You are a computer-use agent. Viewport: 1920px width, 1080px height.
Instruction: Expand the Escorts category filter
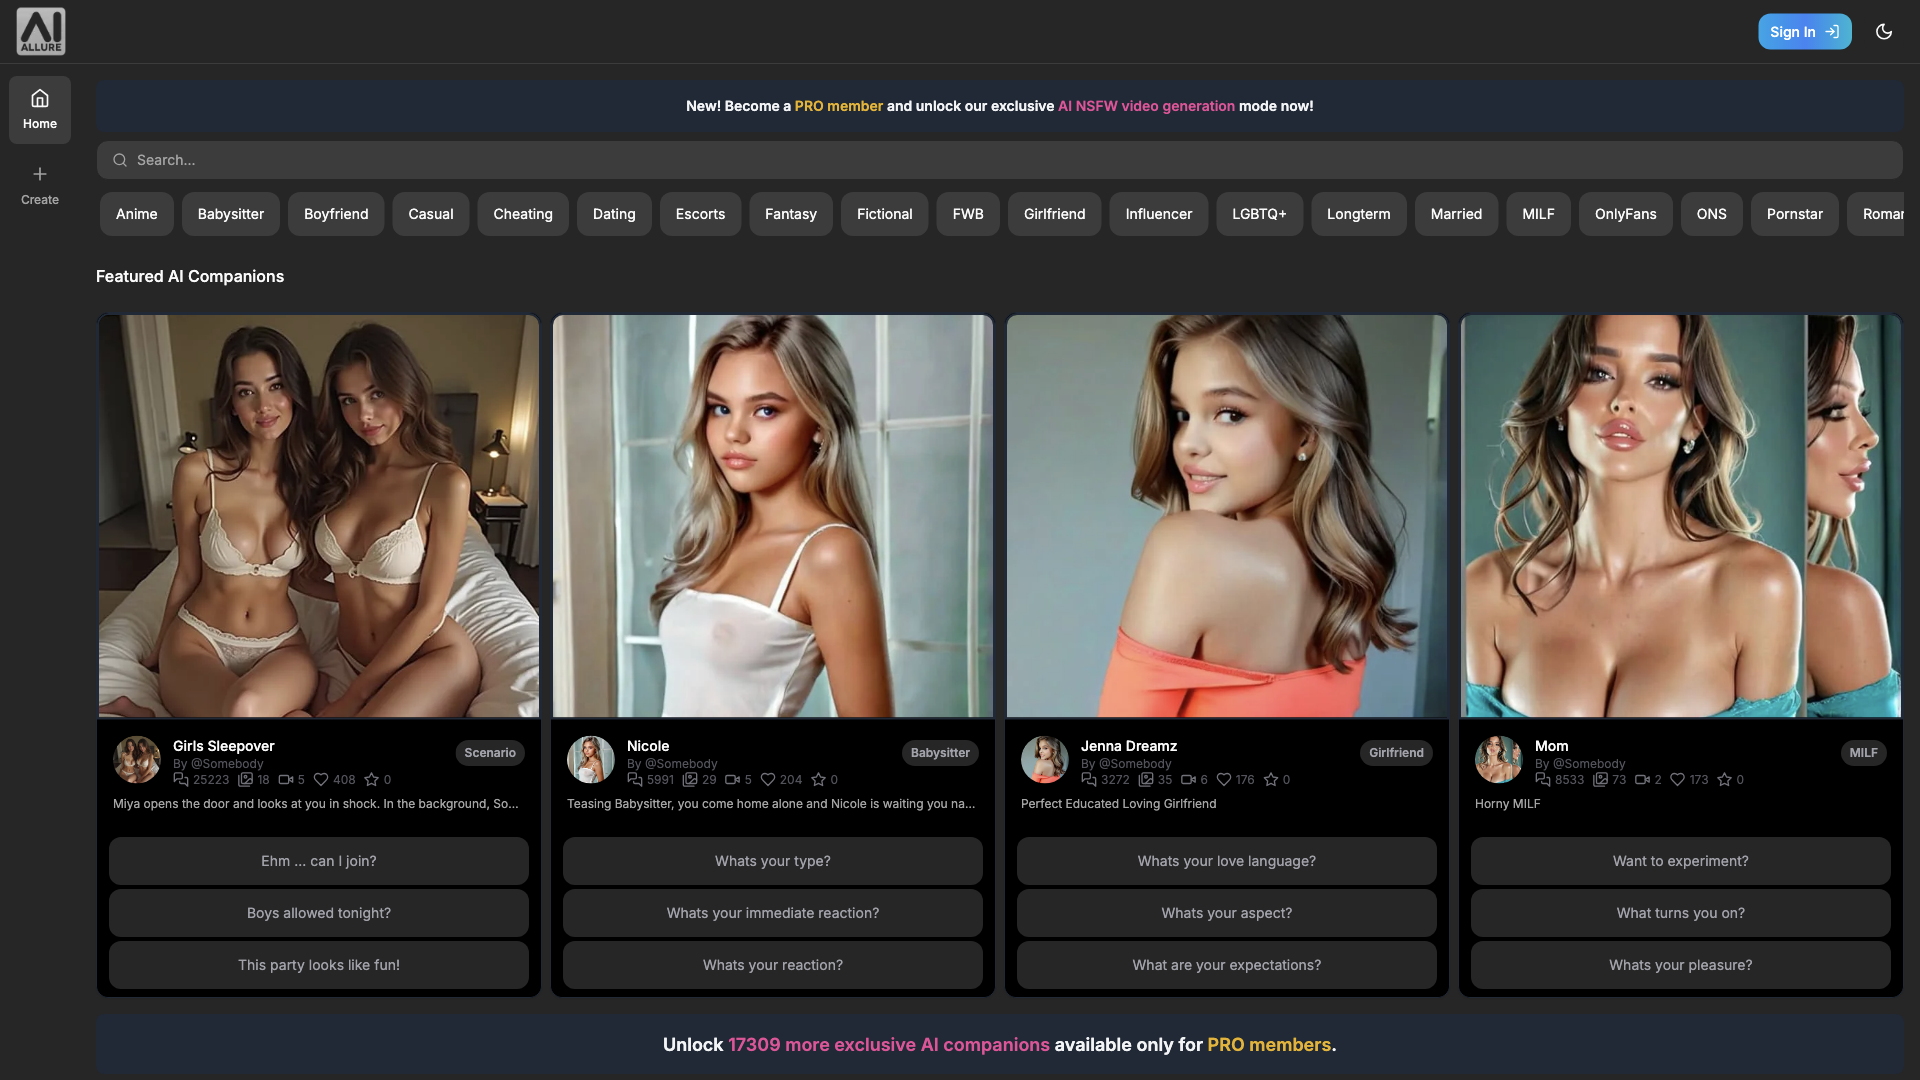(x=700, y=212)
